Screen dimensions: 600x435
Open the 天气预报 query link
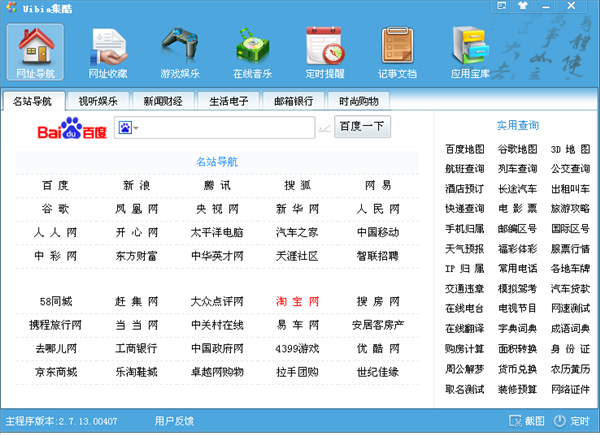(x=465, y=249)
